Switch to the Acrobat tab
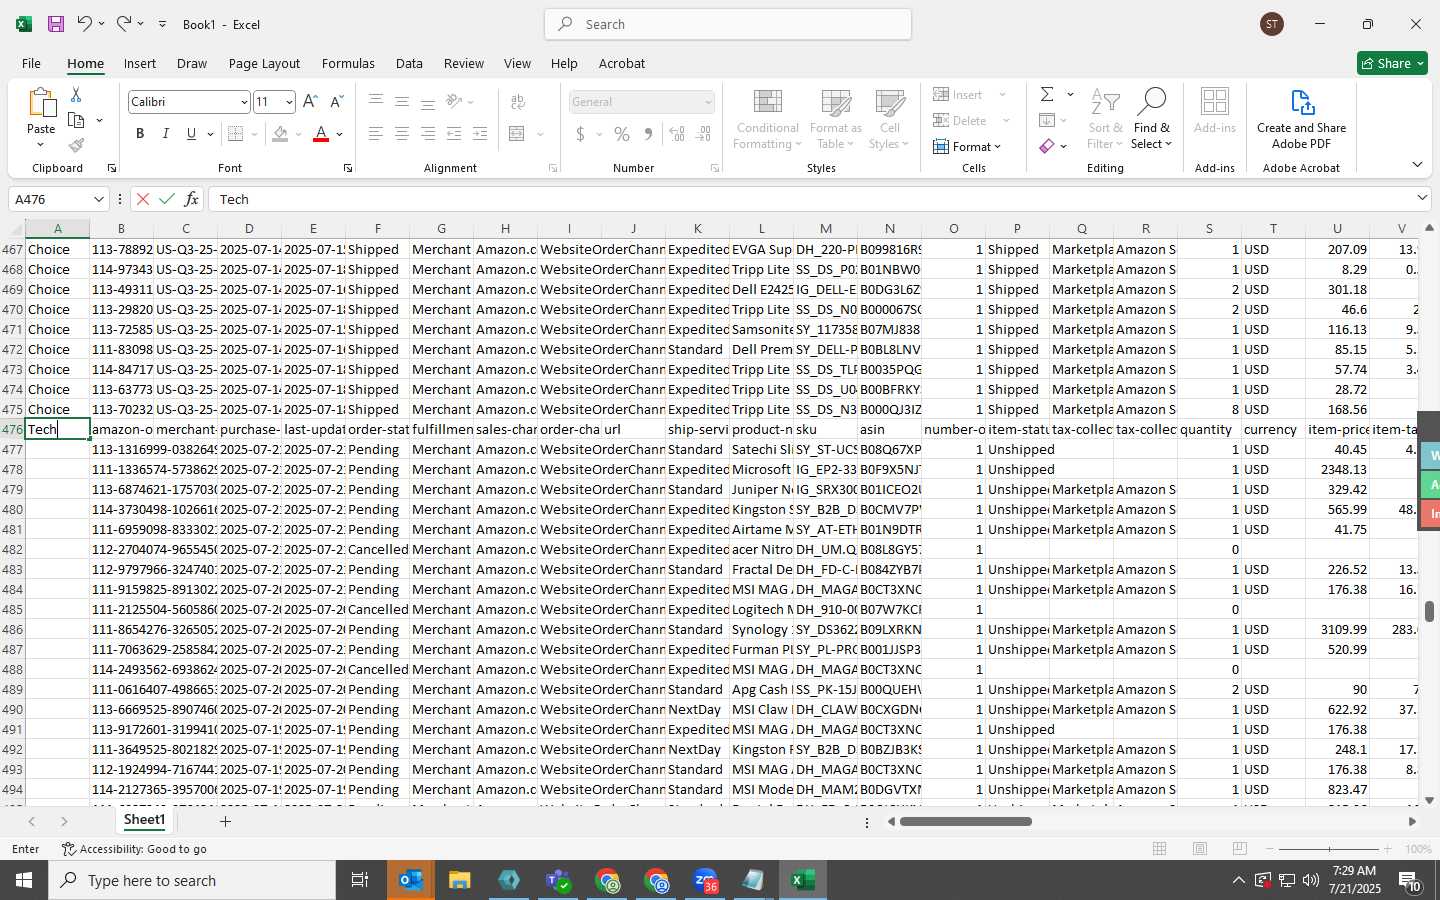This screenshot has height=900, width=1440. 622,63
